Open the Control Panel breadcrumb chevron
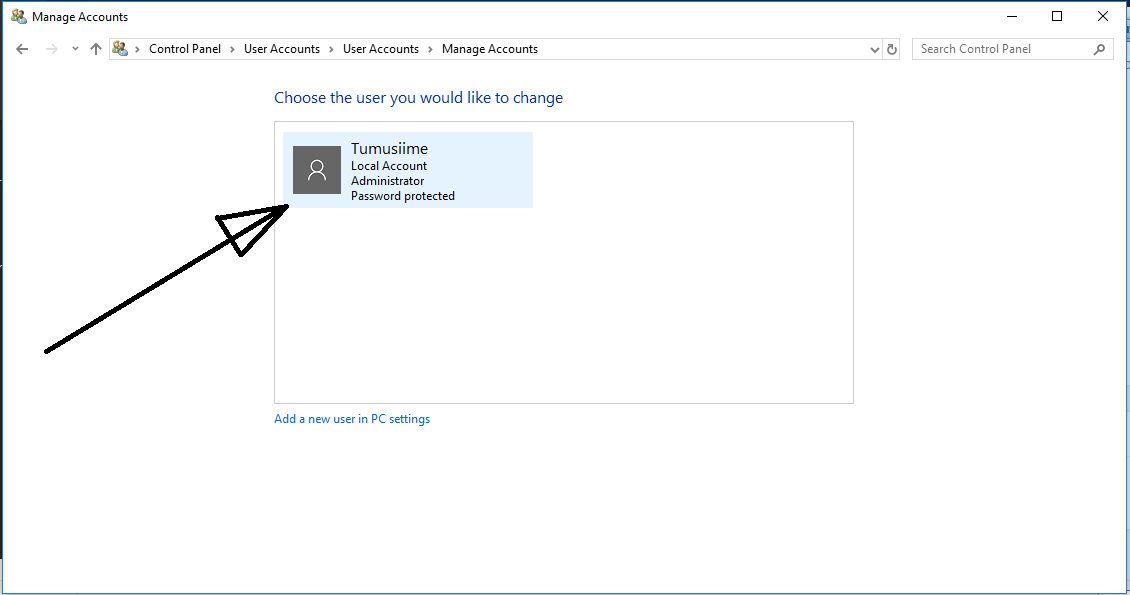 click(231, 48)
